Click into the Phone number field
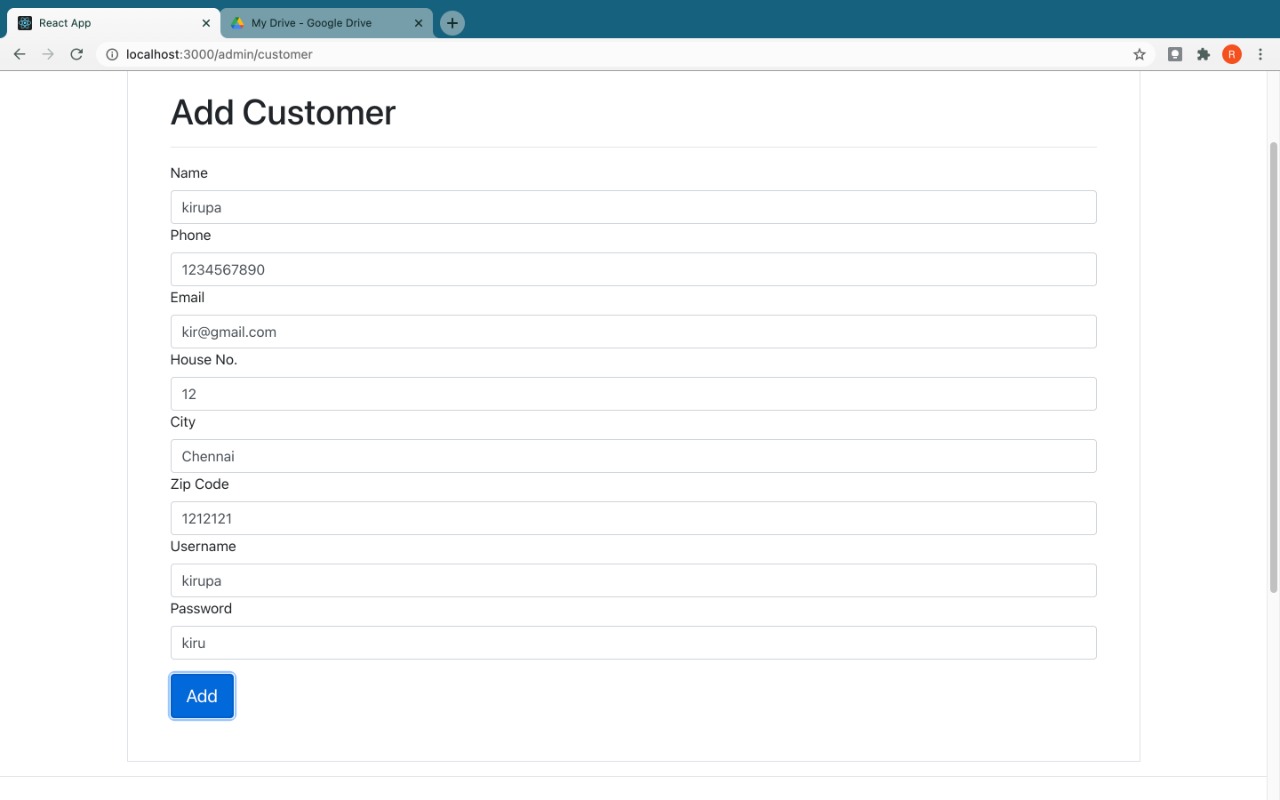Screen dimensions: 1280x800 pos(633,269)
